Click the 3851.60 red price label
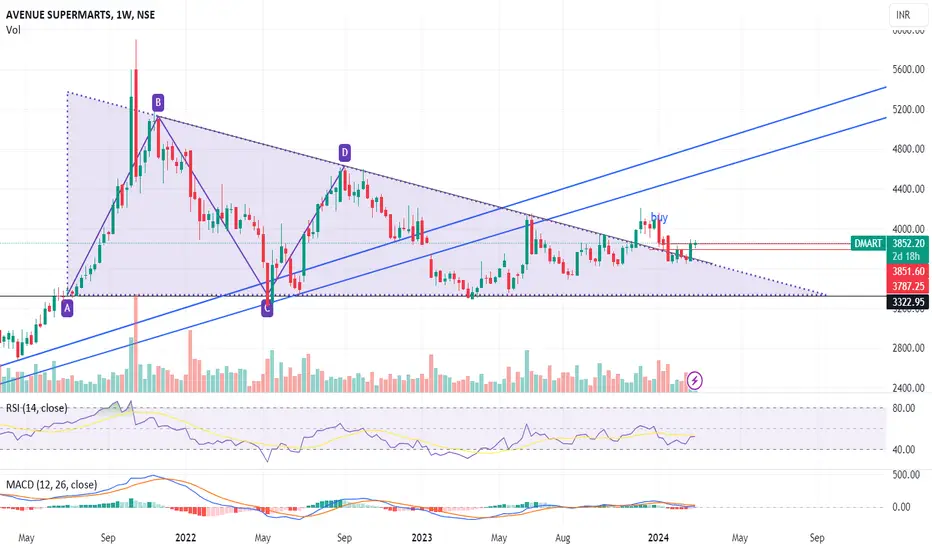This screenshot has height=550, width=932. 908,271
